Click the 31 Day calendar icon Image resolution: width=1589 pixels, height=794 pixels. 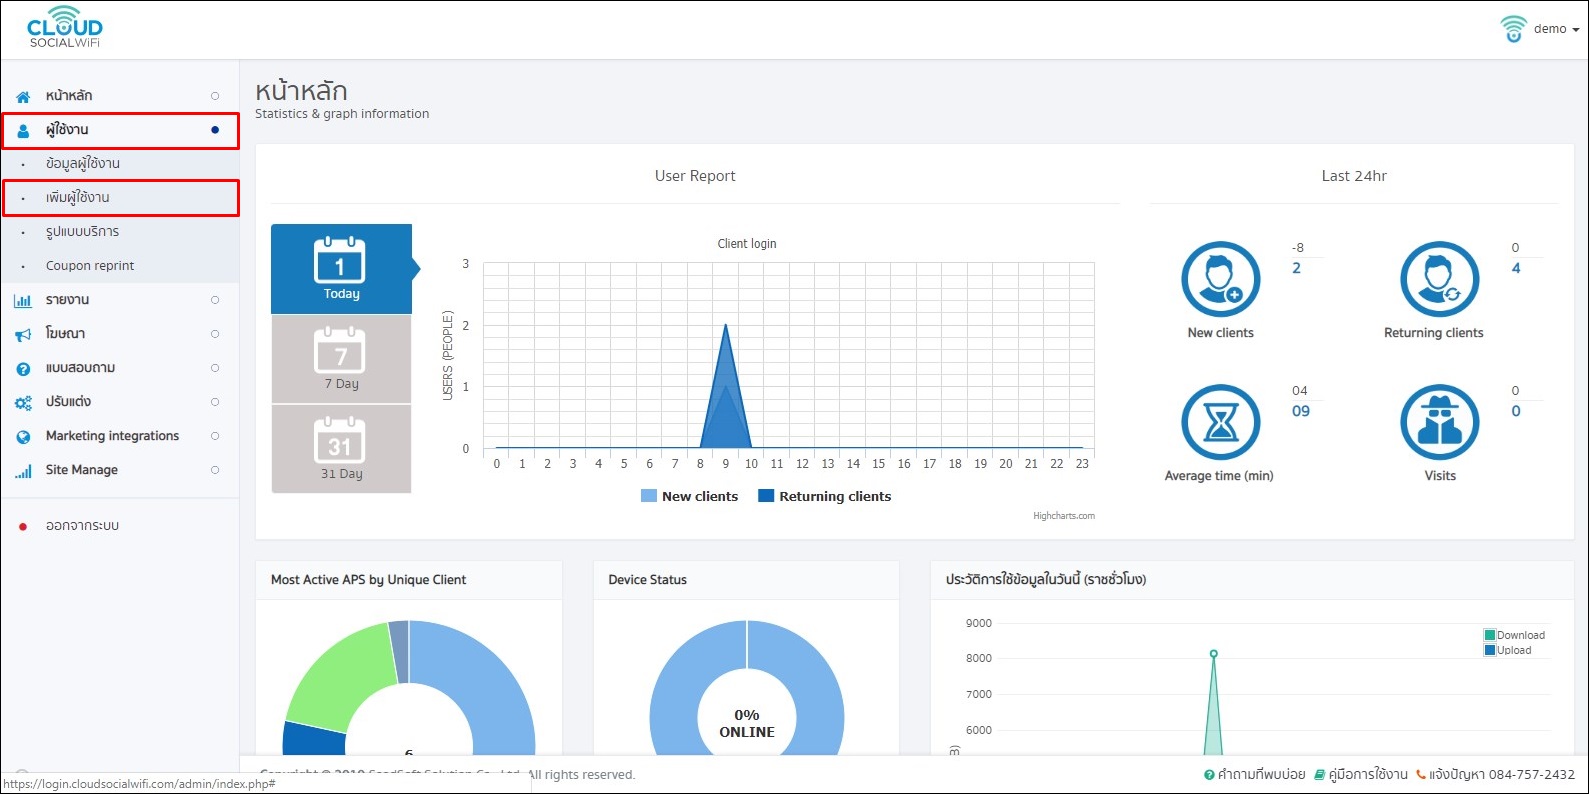click(341, 441)
